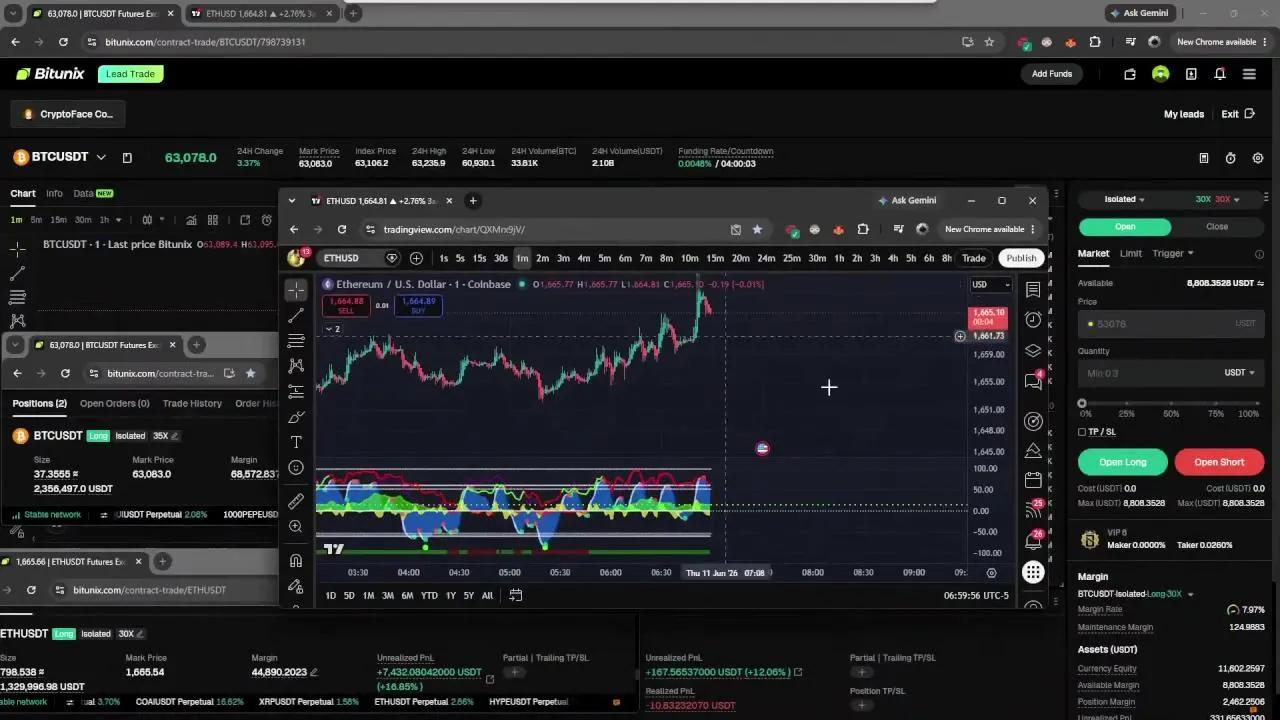1280x720 pixels.
Task: Set quantity slider to 100% mark
Action: point(1257,404)
